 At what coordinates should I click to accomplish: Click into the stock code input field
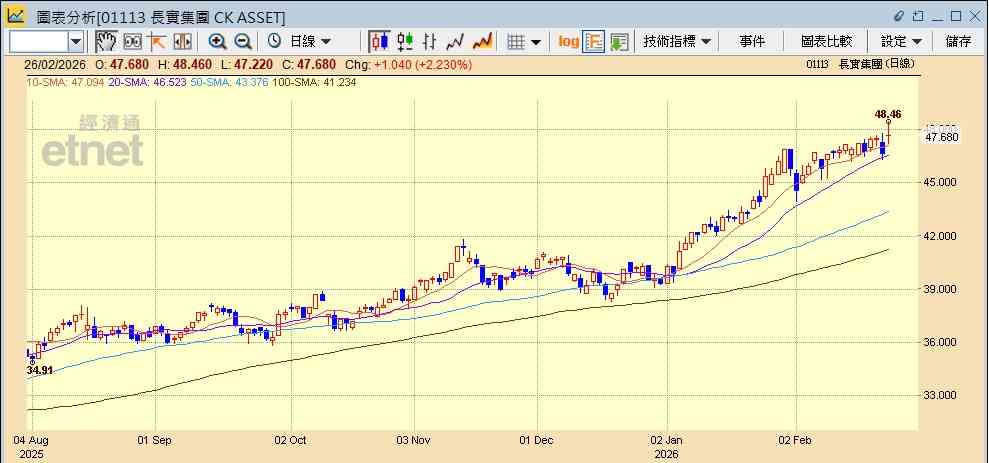tap(39, 42)
